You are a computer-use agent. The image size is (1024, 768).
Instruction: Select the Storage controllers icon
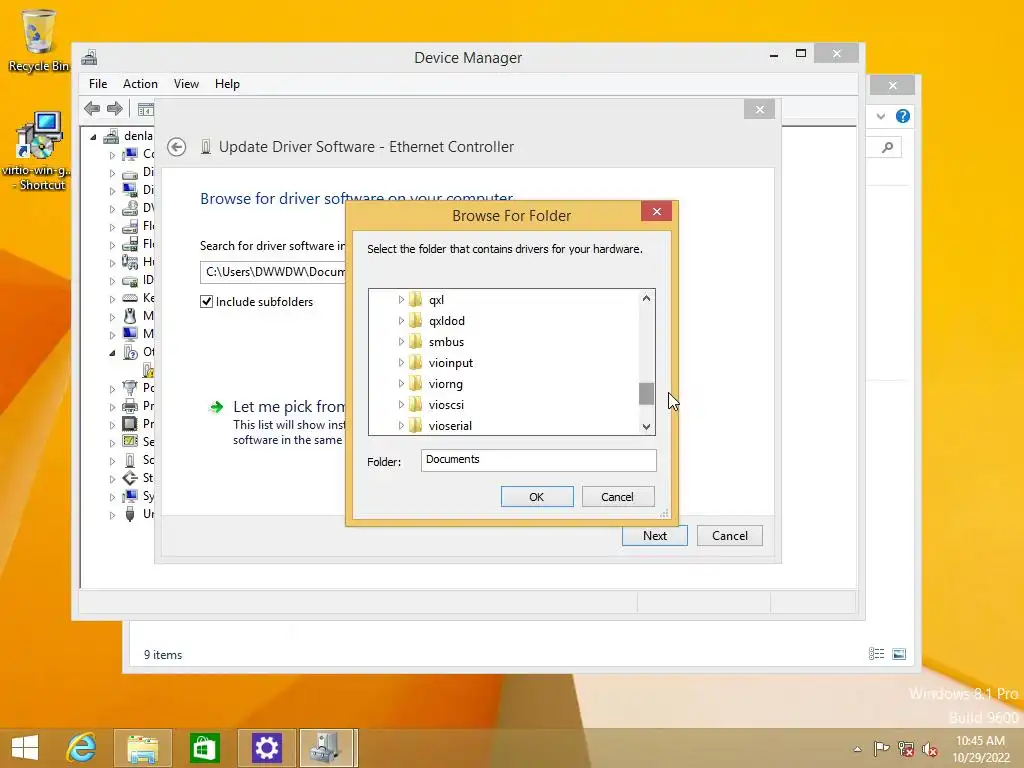click(x=130, y=478)
